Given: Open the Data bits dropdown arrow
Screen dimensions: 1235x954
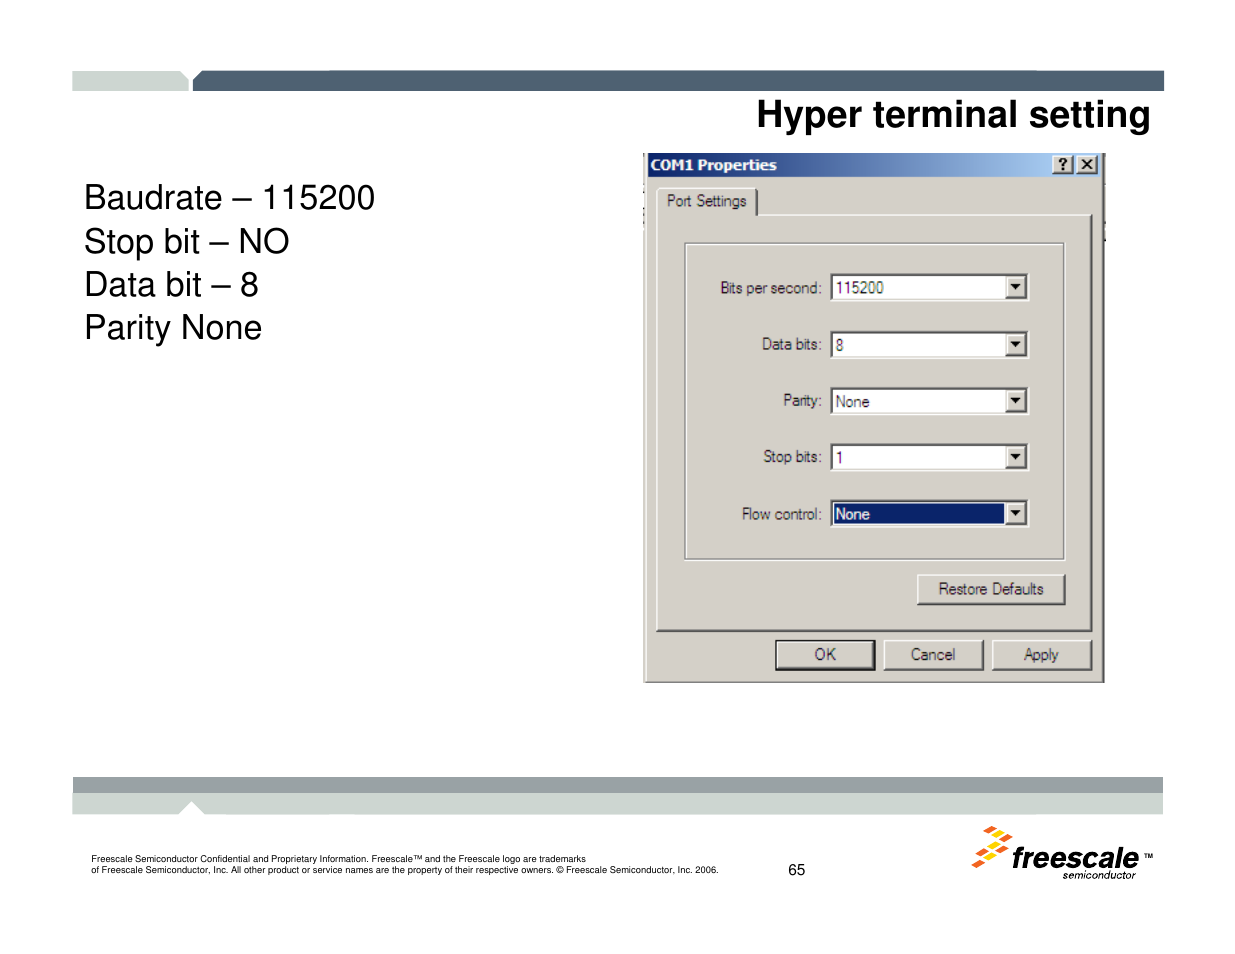Looking at the screenshot, I should [1016, 345].
